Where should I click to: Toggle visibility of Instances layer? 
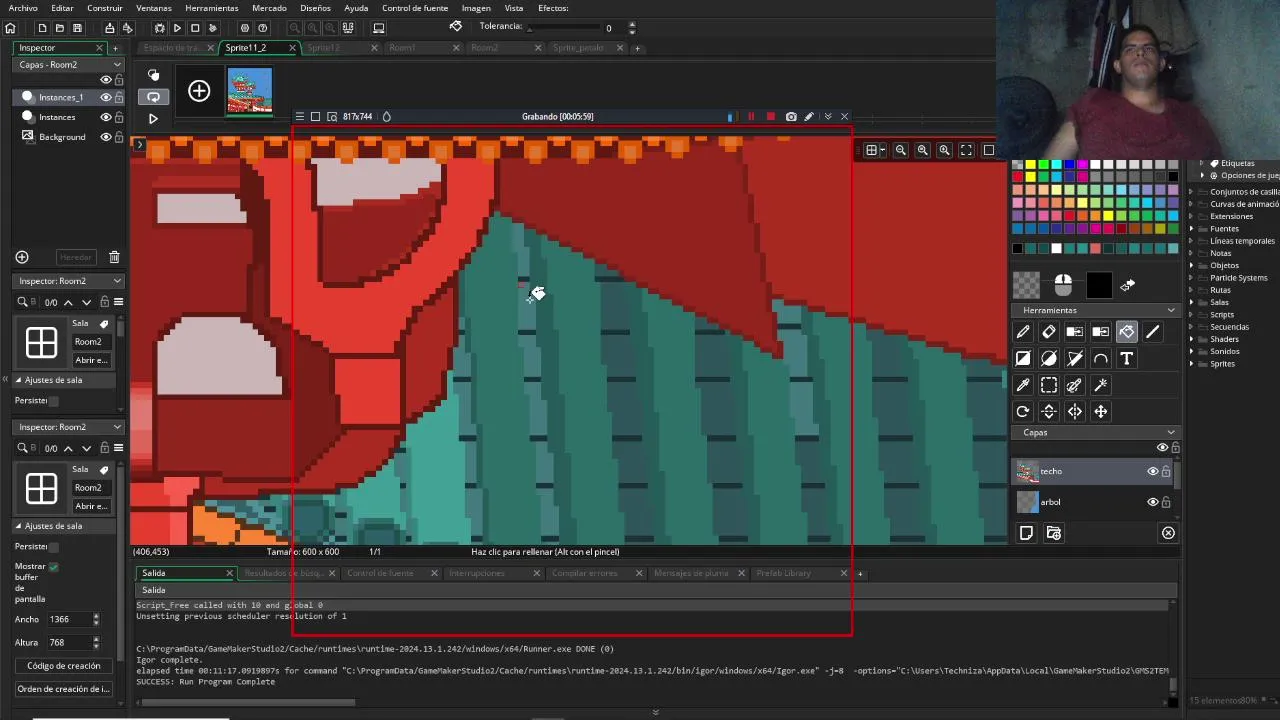click(105, 117)
